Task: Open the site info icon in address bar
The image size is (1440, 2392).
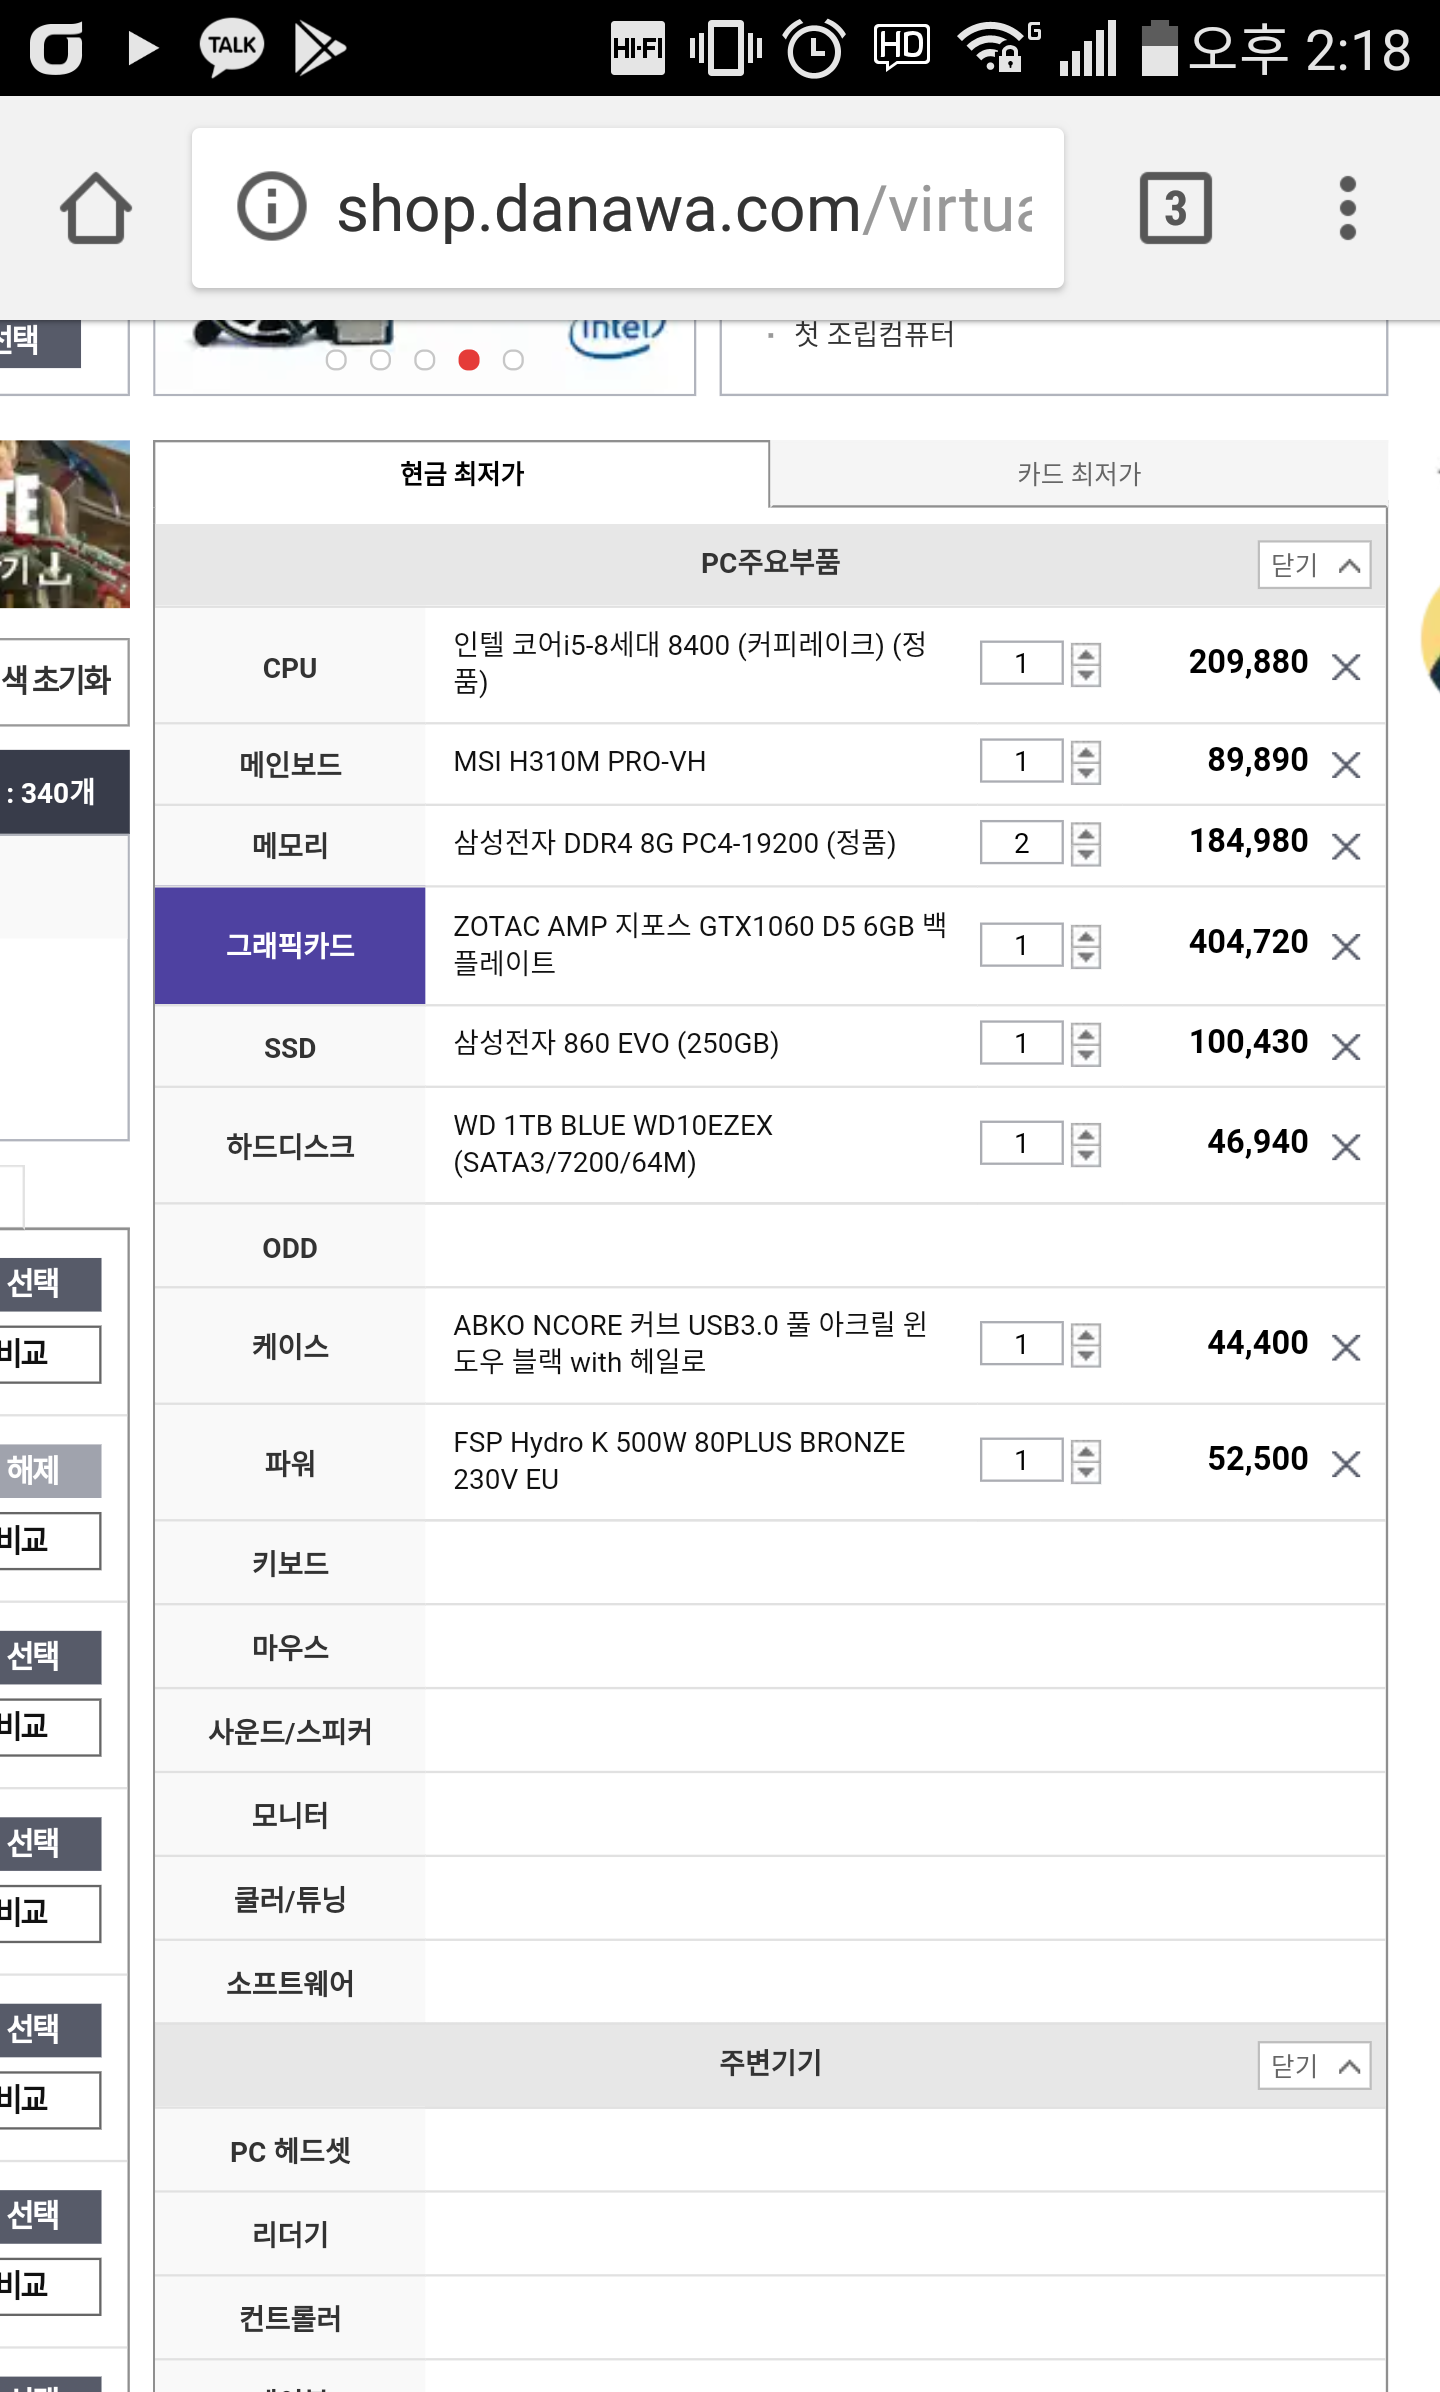Action: tap(271, 207)
